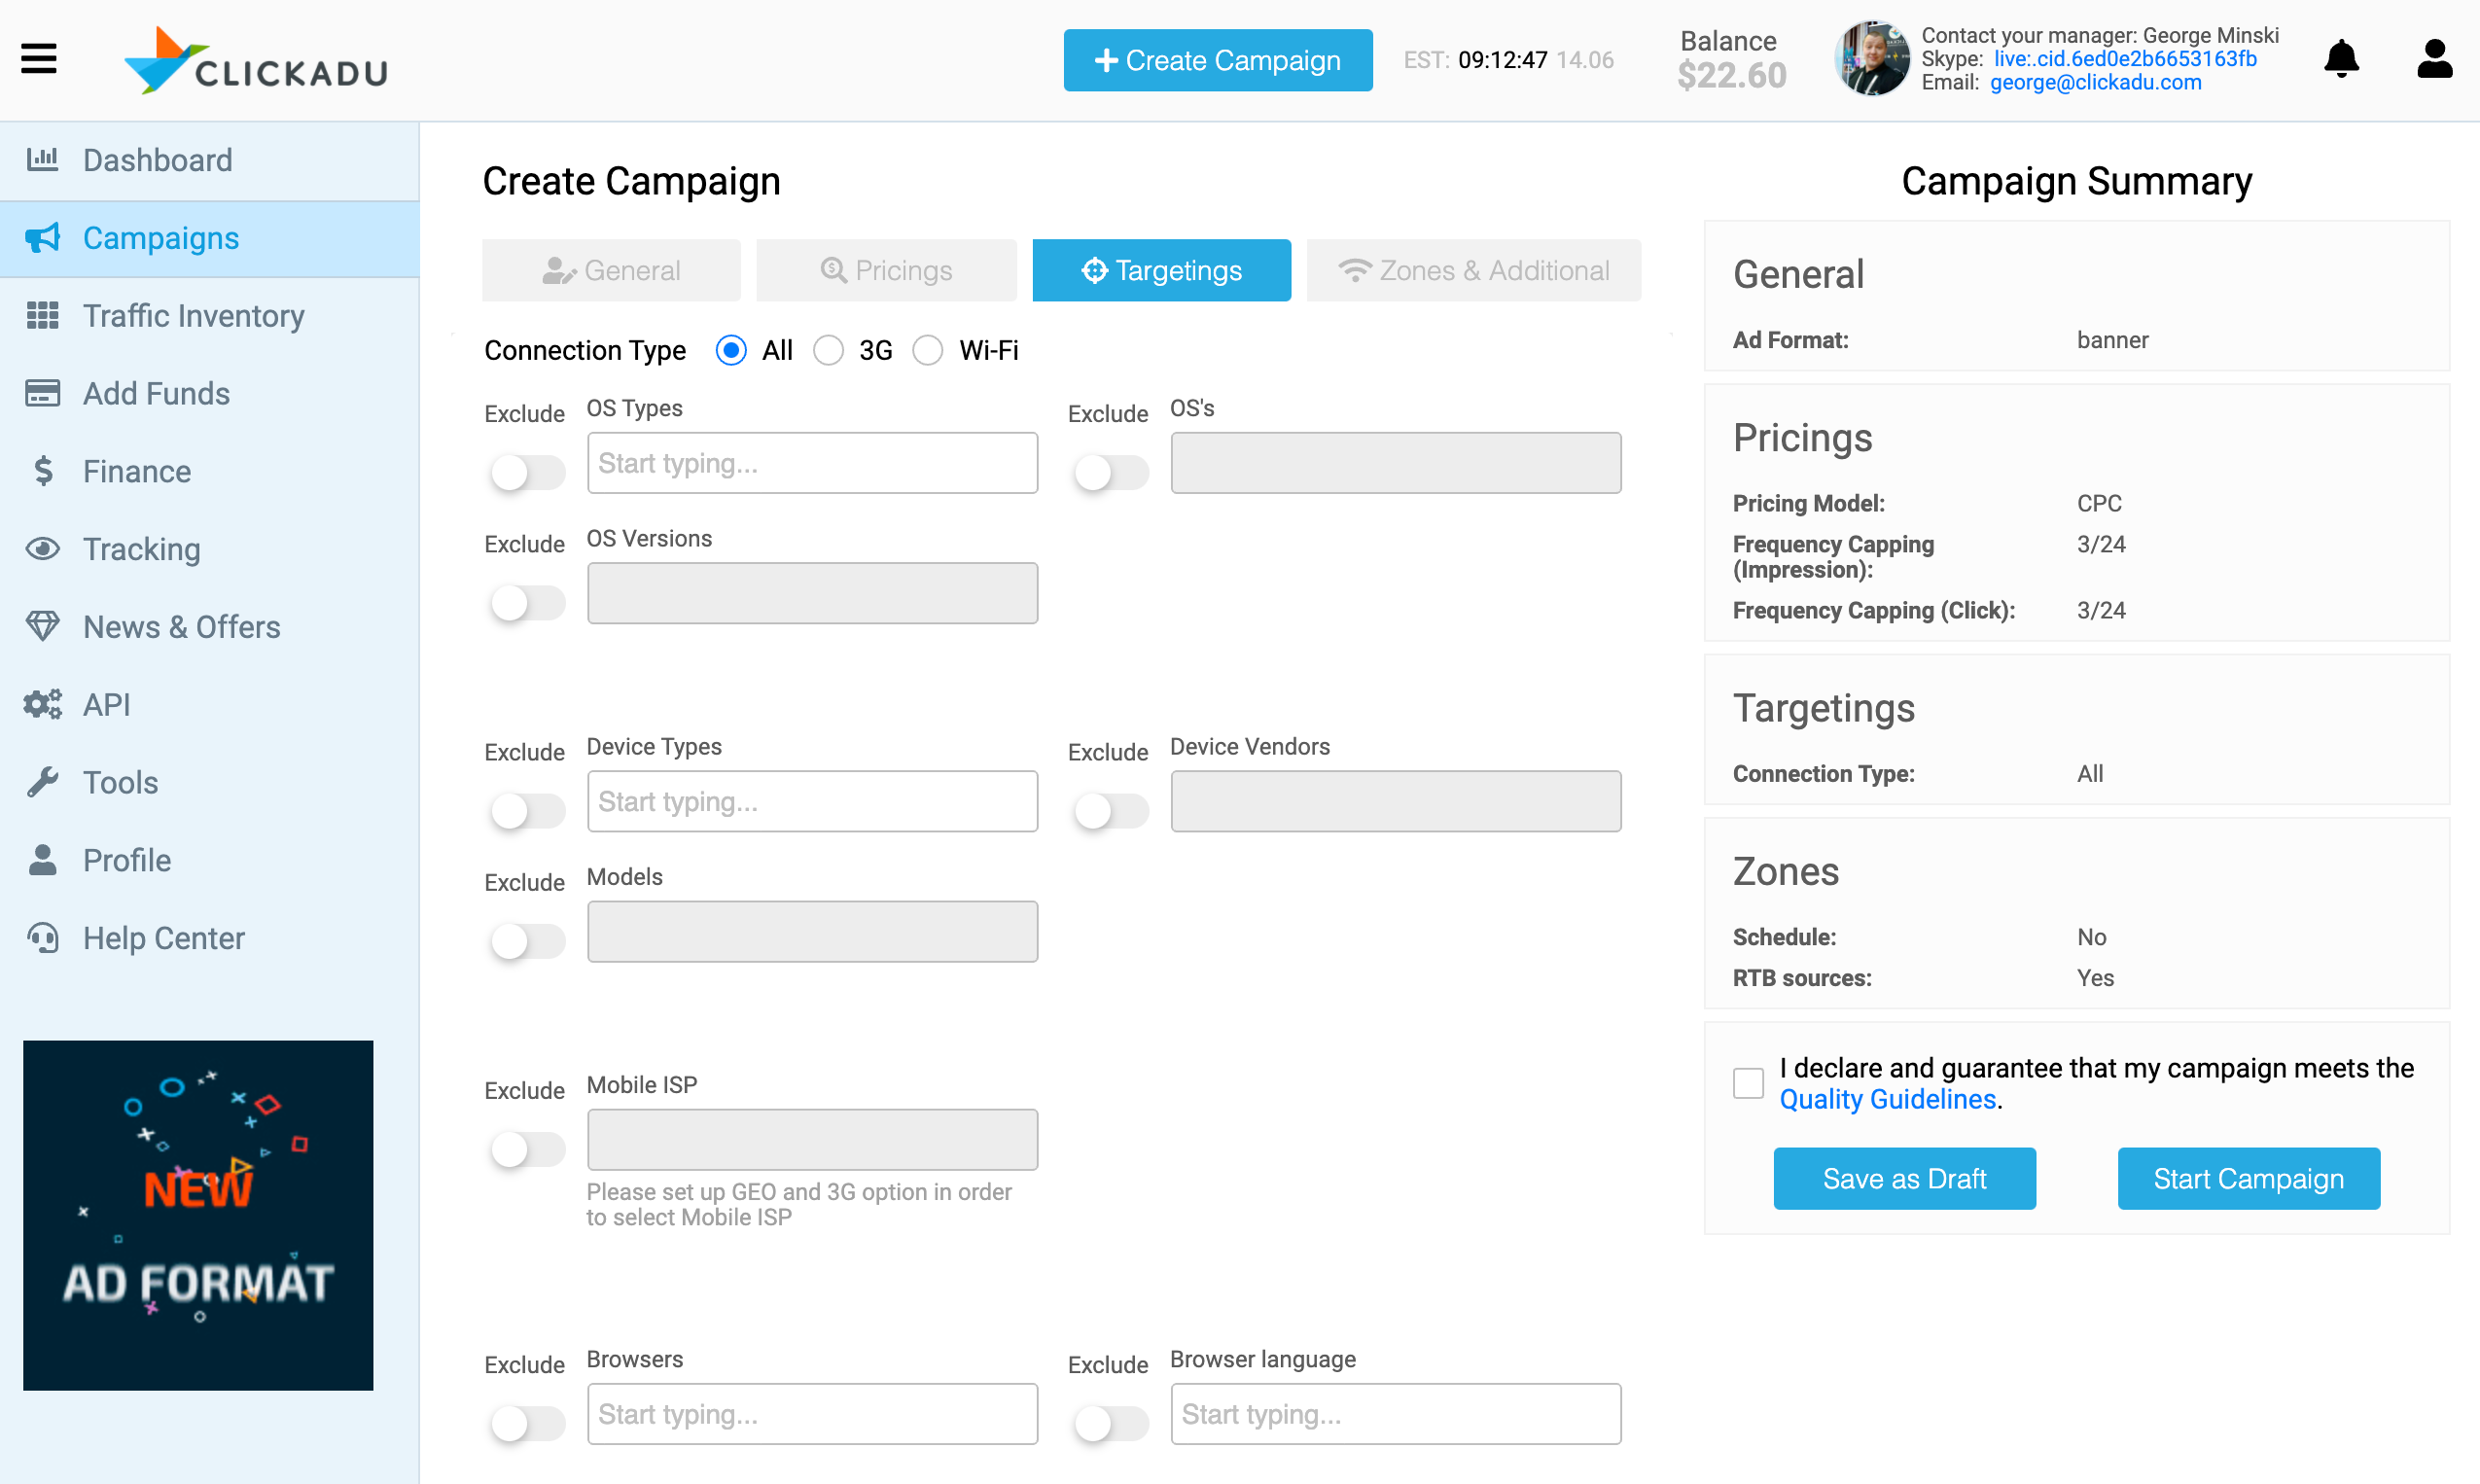Click the Finance dollar icon
The width and height of the screenshot is (2480, 1484).
click(42, 471)
